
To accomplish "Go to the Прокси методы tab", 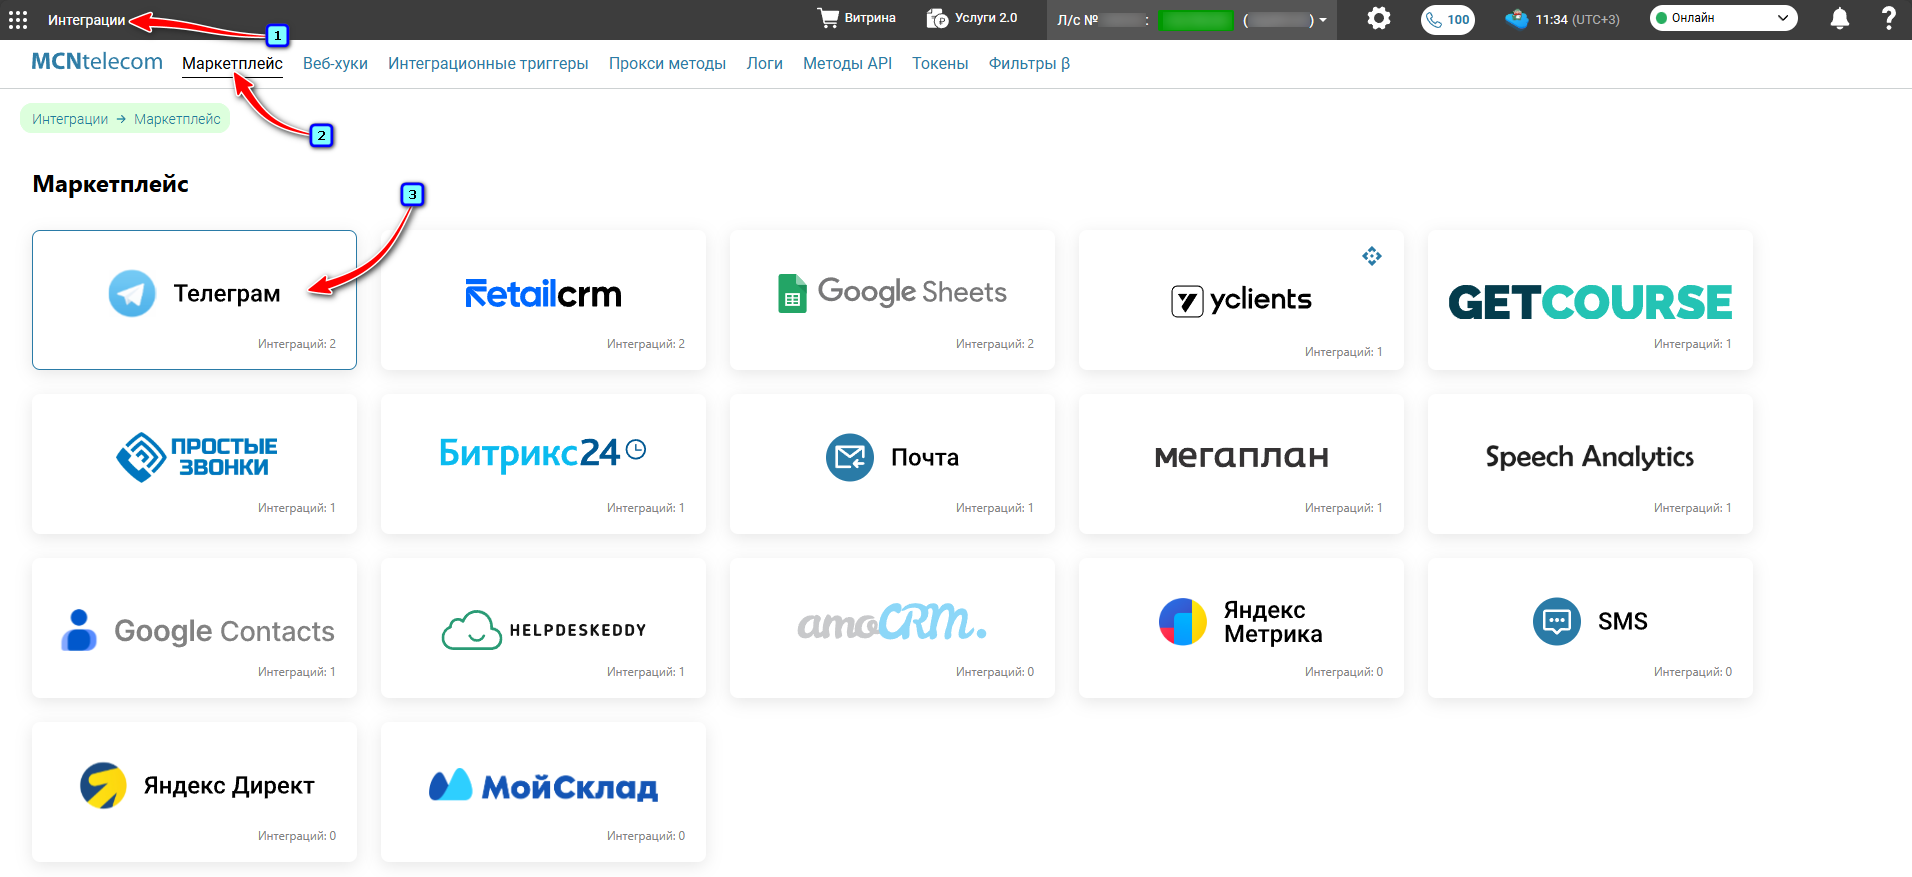I will click(x=667, y=63).
